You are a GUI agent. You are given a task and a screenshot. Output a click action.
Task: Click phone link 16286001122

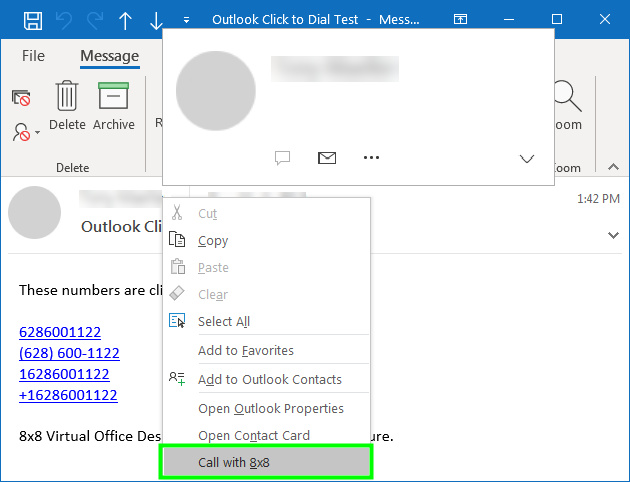(64, 374)
